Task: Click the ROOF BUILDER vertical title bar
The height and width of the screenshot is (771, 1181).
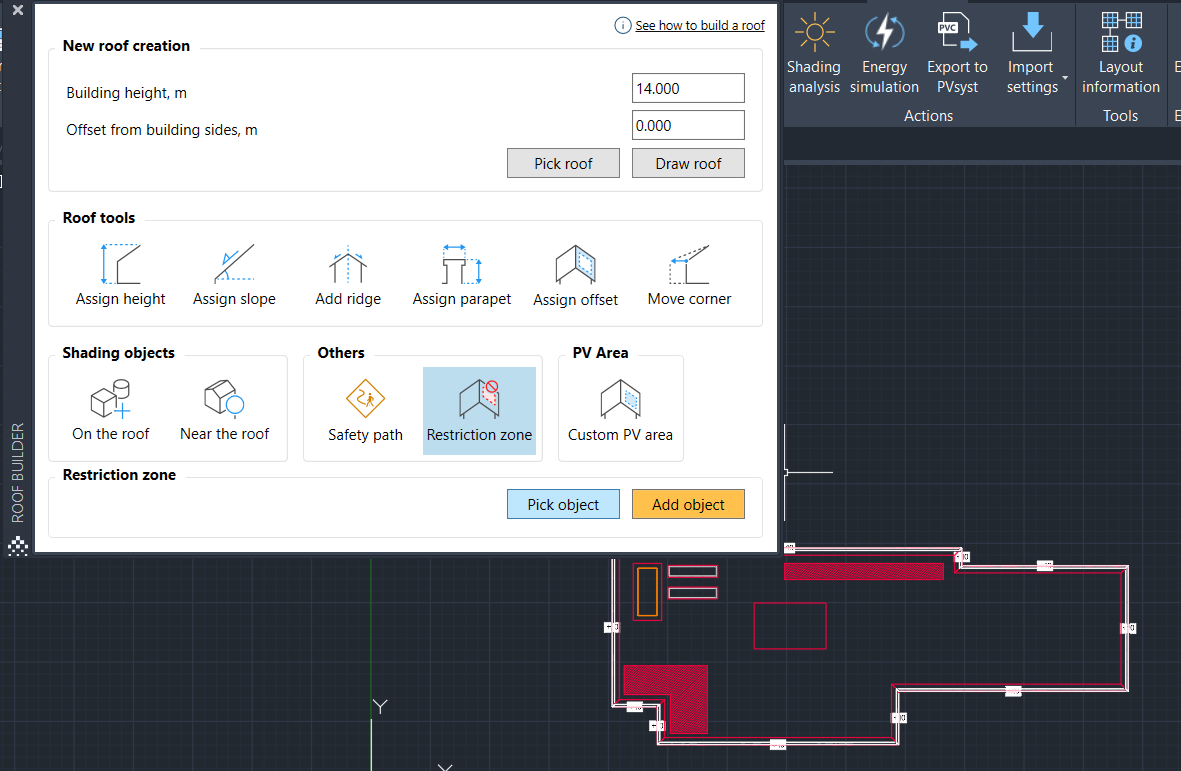Action: [18, 473]
